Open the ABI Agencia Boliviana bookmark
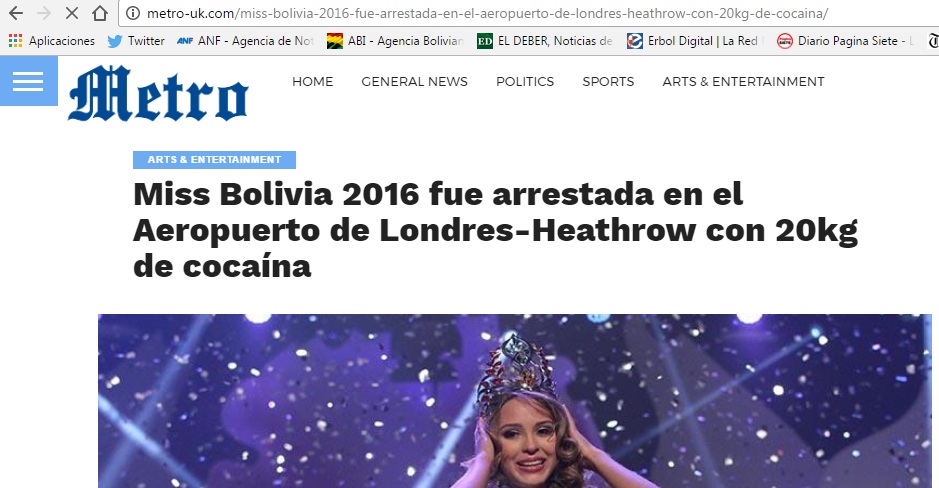This screenshot has width=939, height=488. (x=395, y=41)
